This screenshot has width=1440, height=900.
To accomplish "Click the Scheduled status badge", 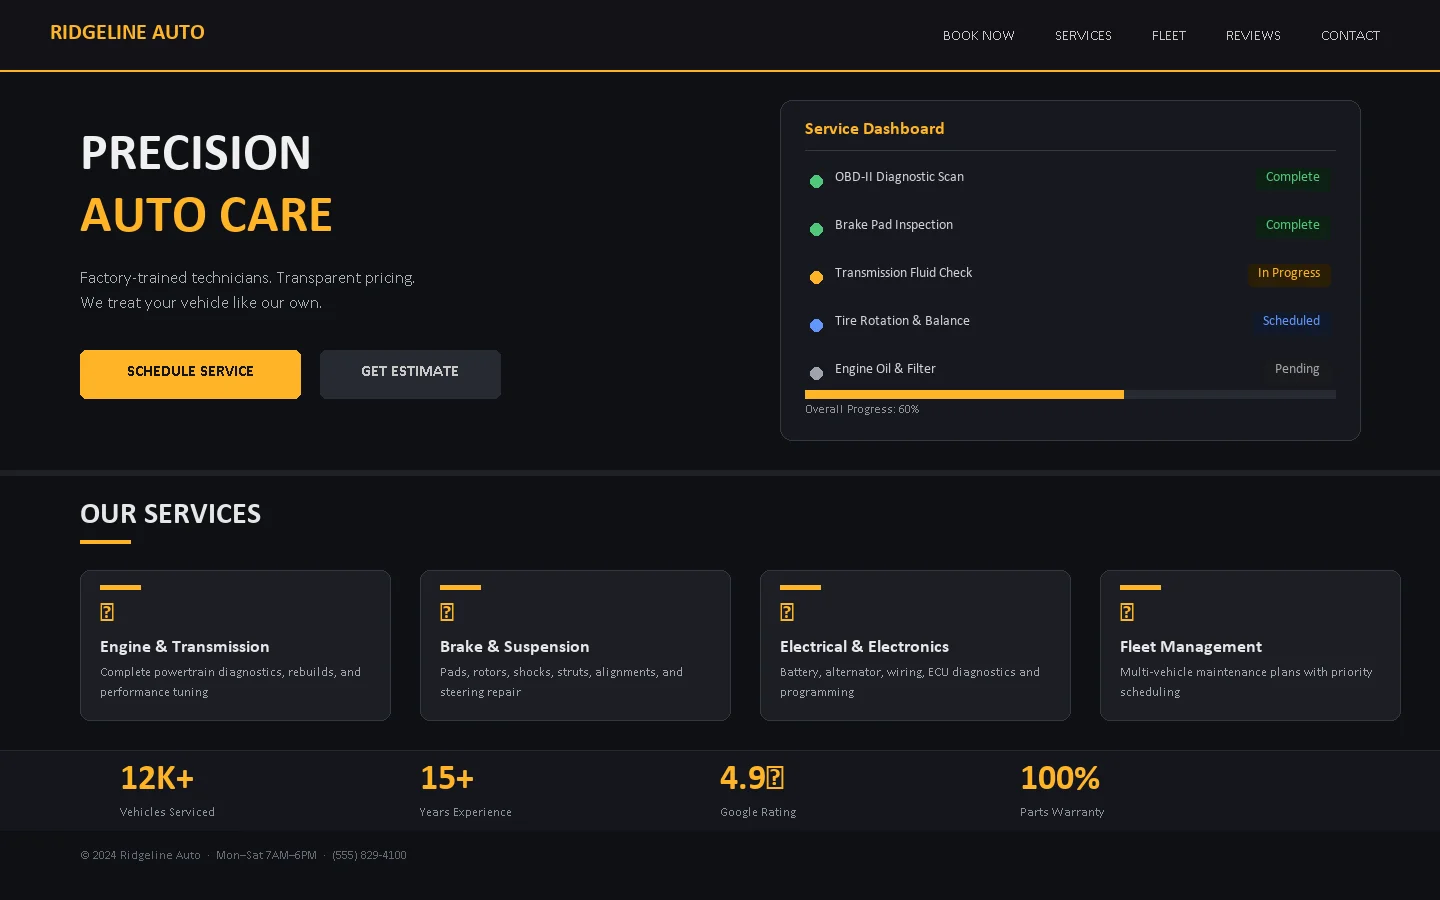I will (x=1291, y=321).
